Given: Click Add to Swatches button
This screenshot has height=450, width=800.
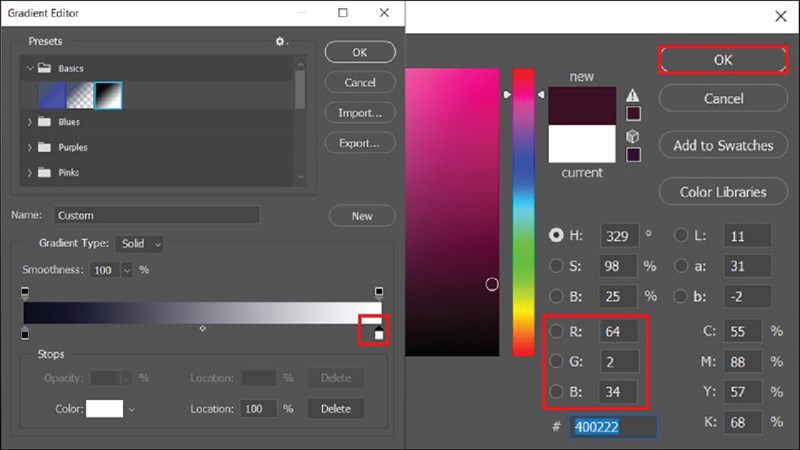Looking at the screenshot, I should (x=723, y=145).
